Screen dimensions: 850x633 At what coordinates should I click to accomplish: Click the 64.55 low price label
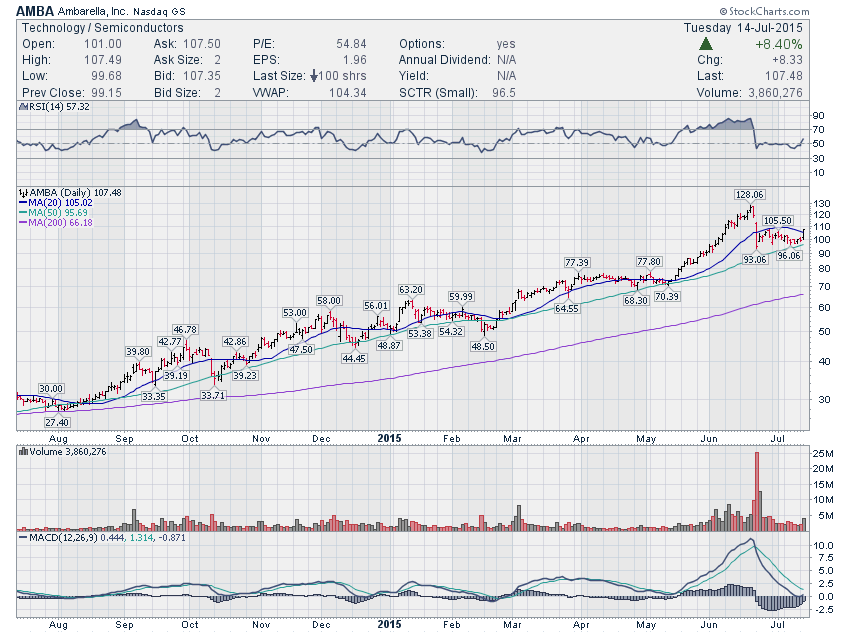566,308
